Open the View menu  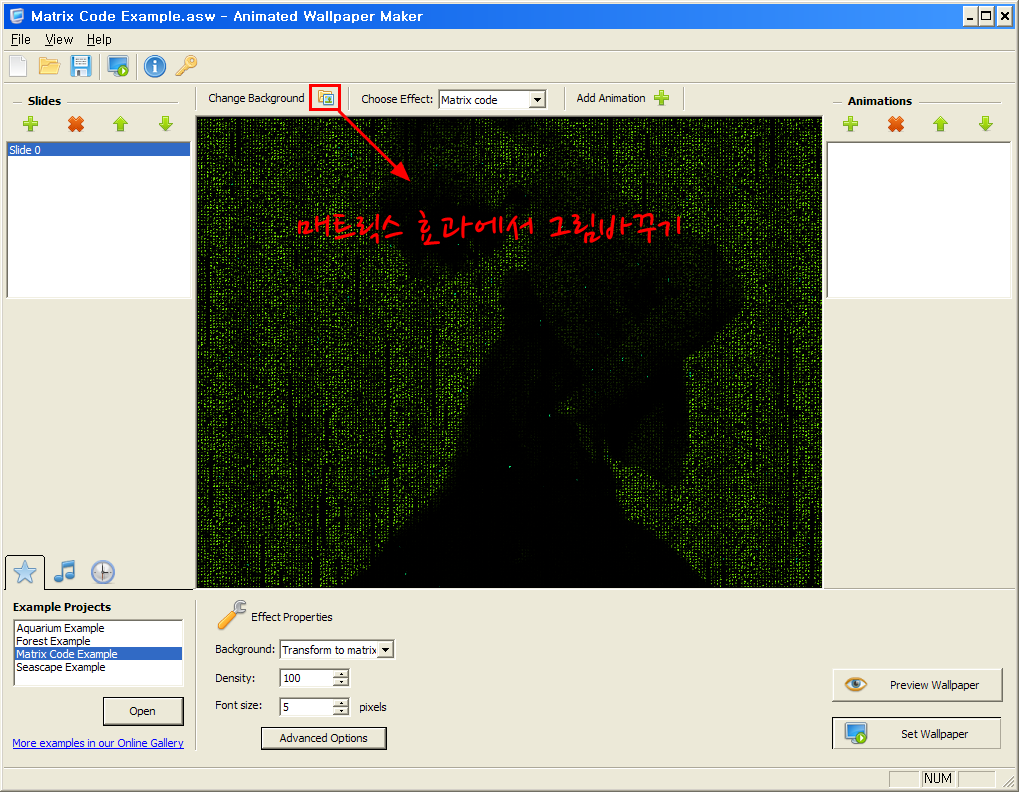click(59, 40)
